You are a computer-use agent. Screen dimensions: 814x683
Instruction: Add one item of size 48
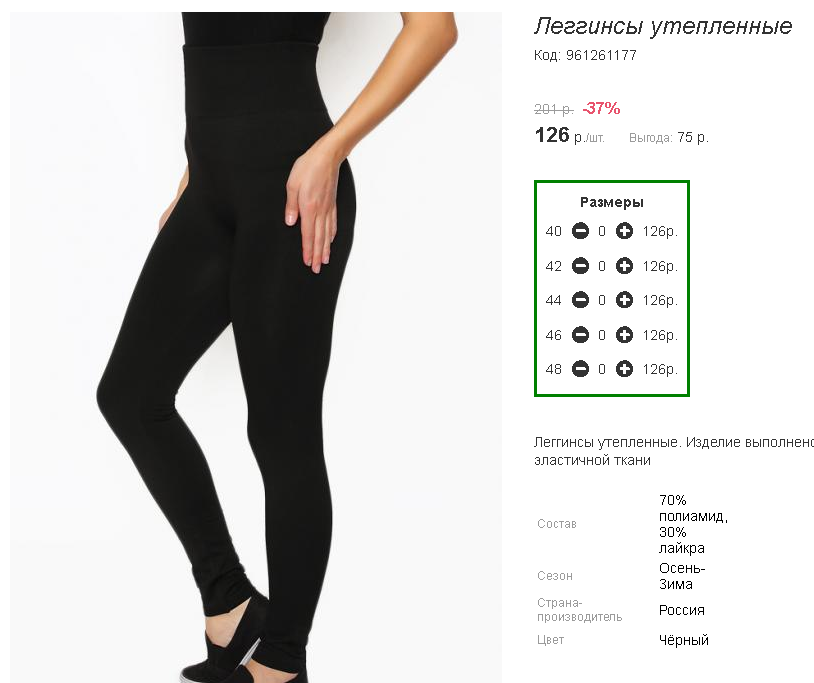point(624,369)
